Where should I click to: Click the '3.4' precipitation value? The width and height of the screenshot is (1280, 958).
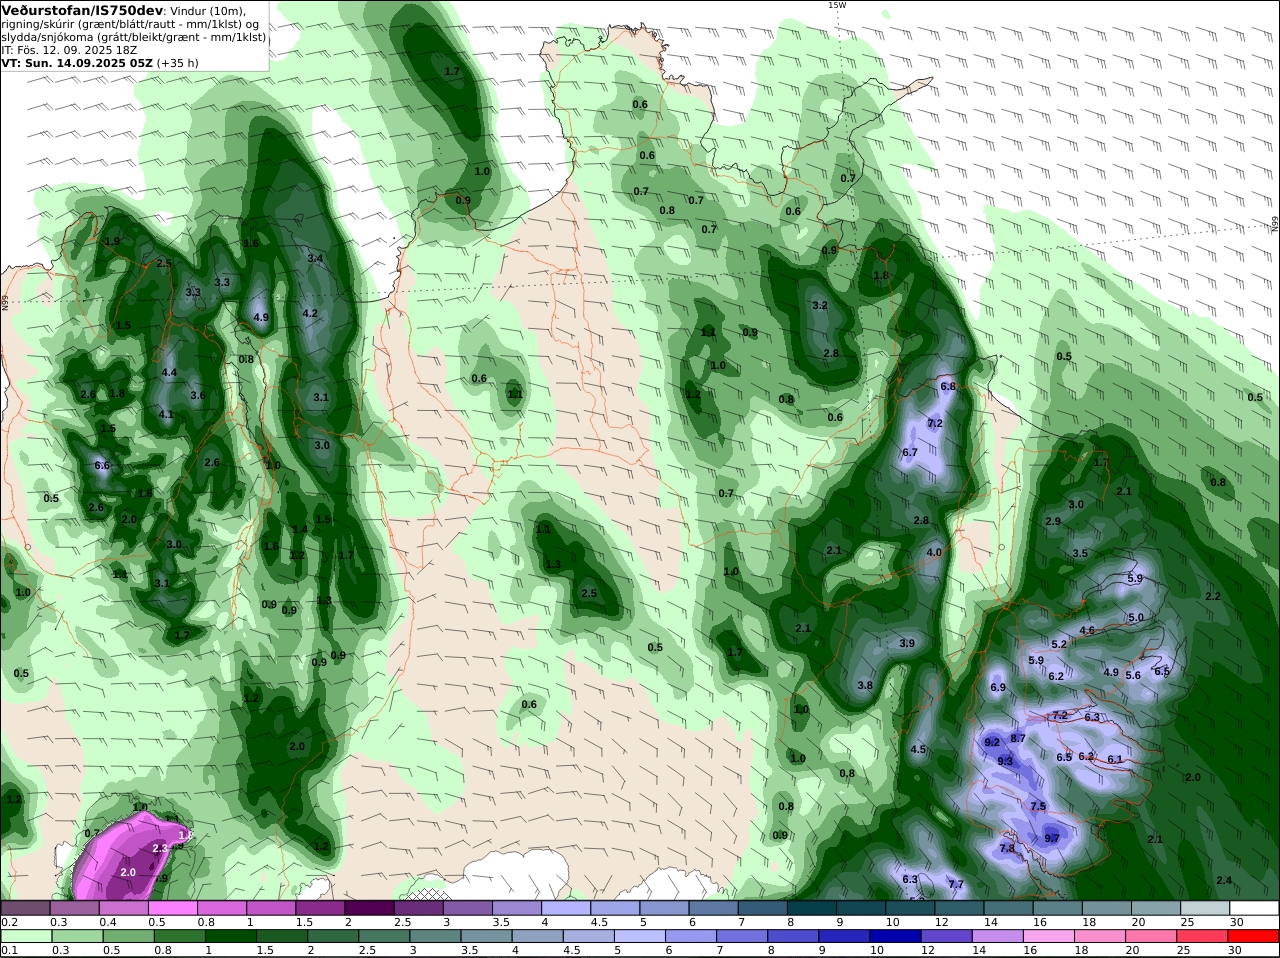[315, 258]
